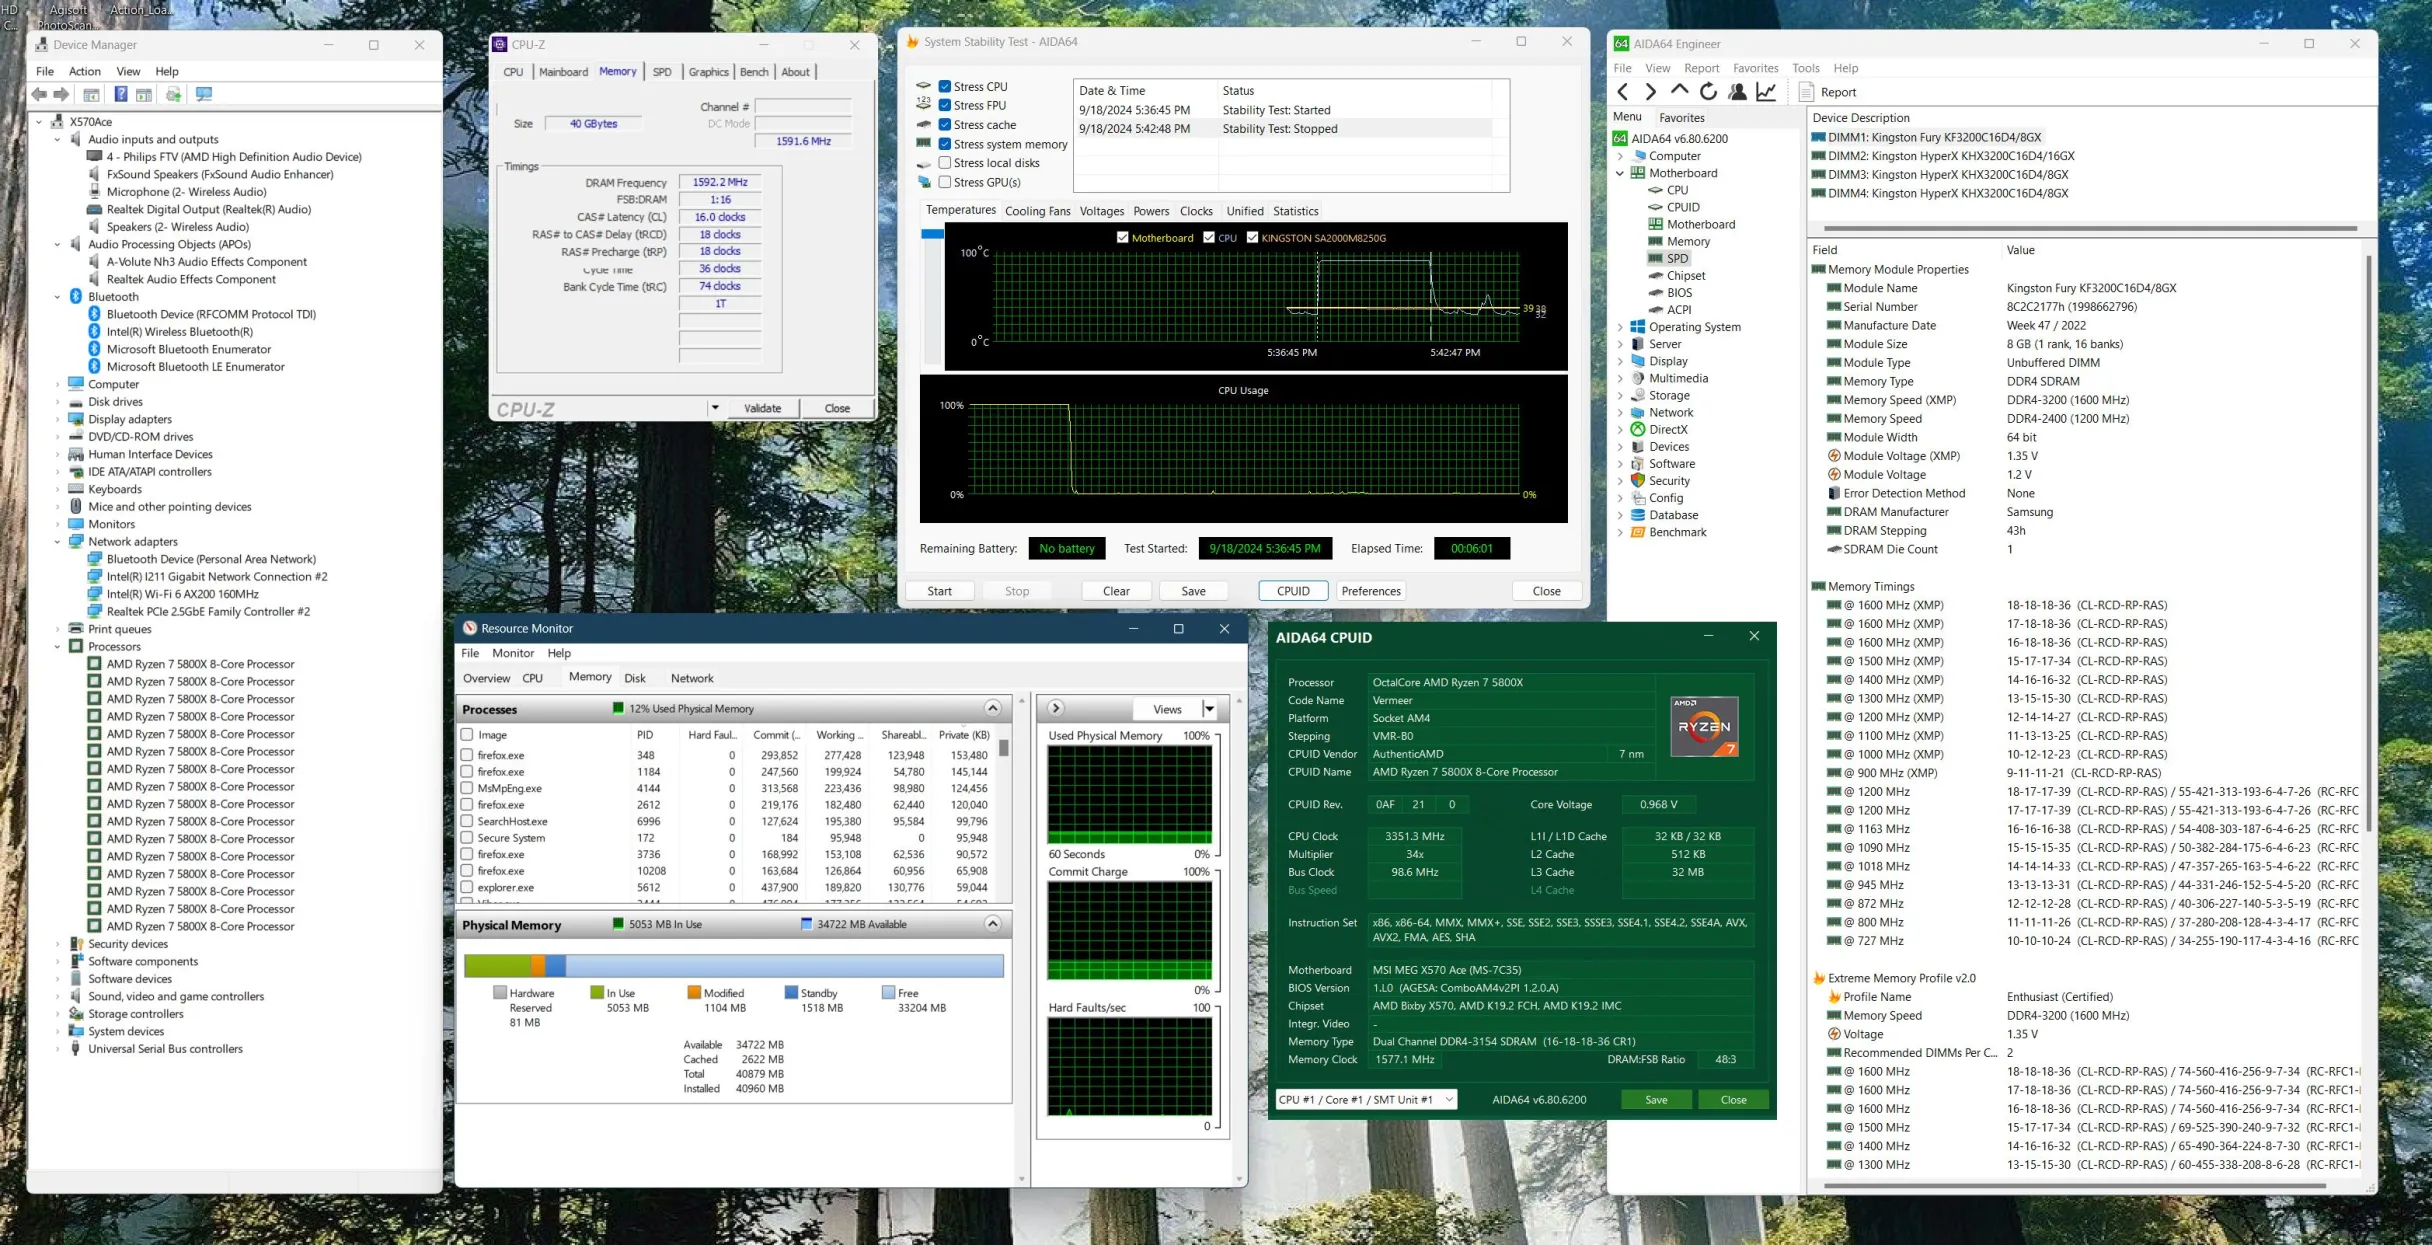This screenshot has height=1245, width=2432.
Task: Select Chipset item in AIDA64 tree
Action: [x=1686, y=275]
